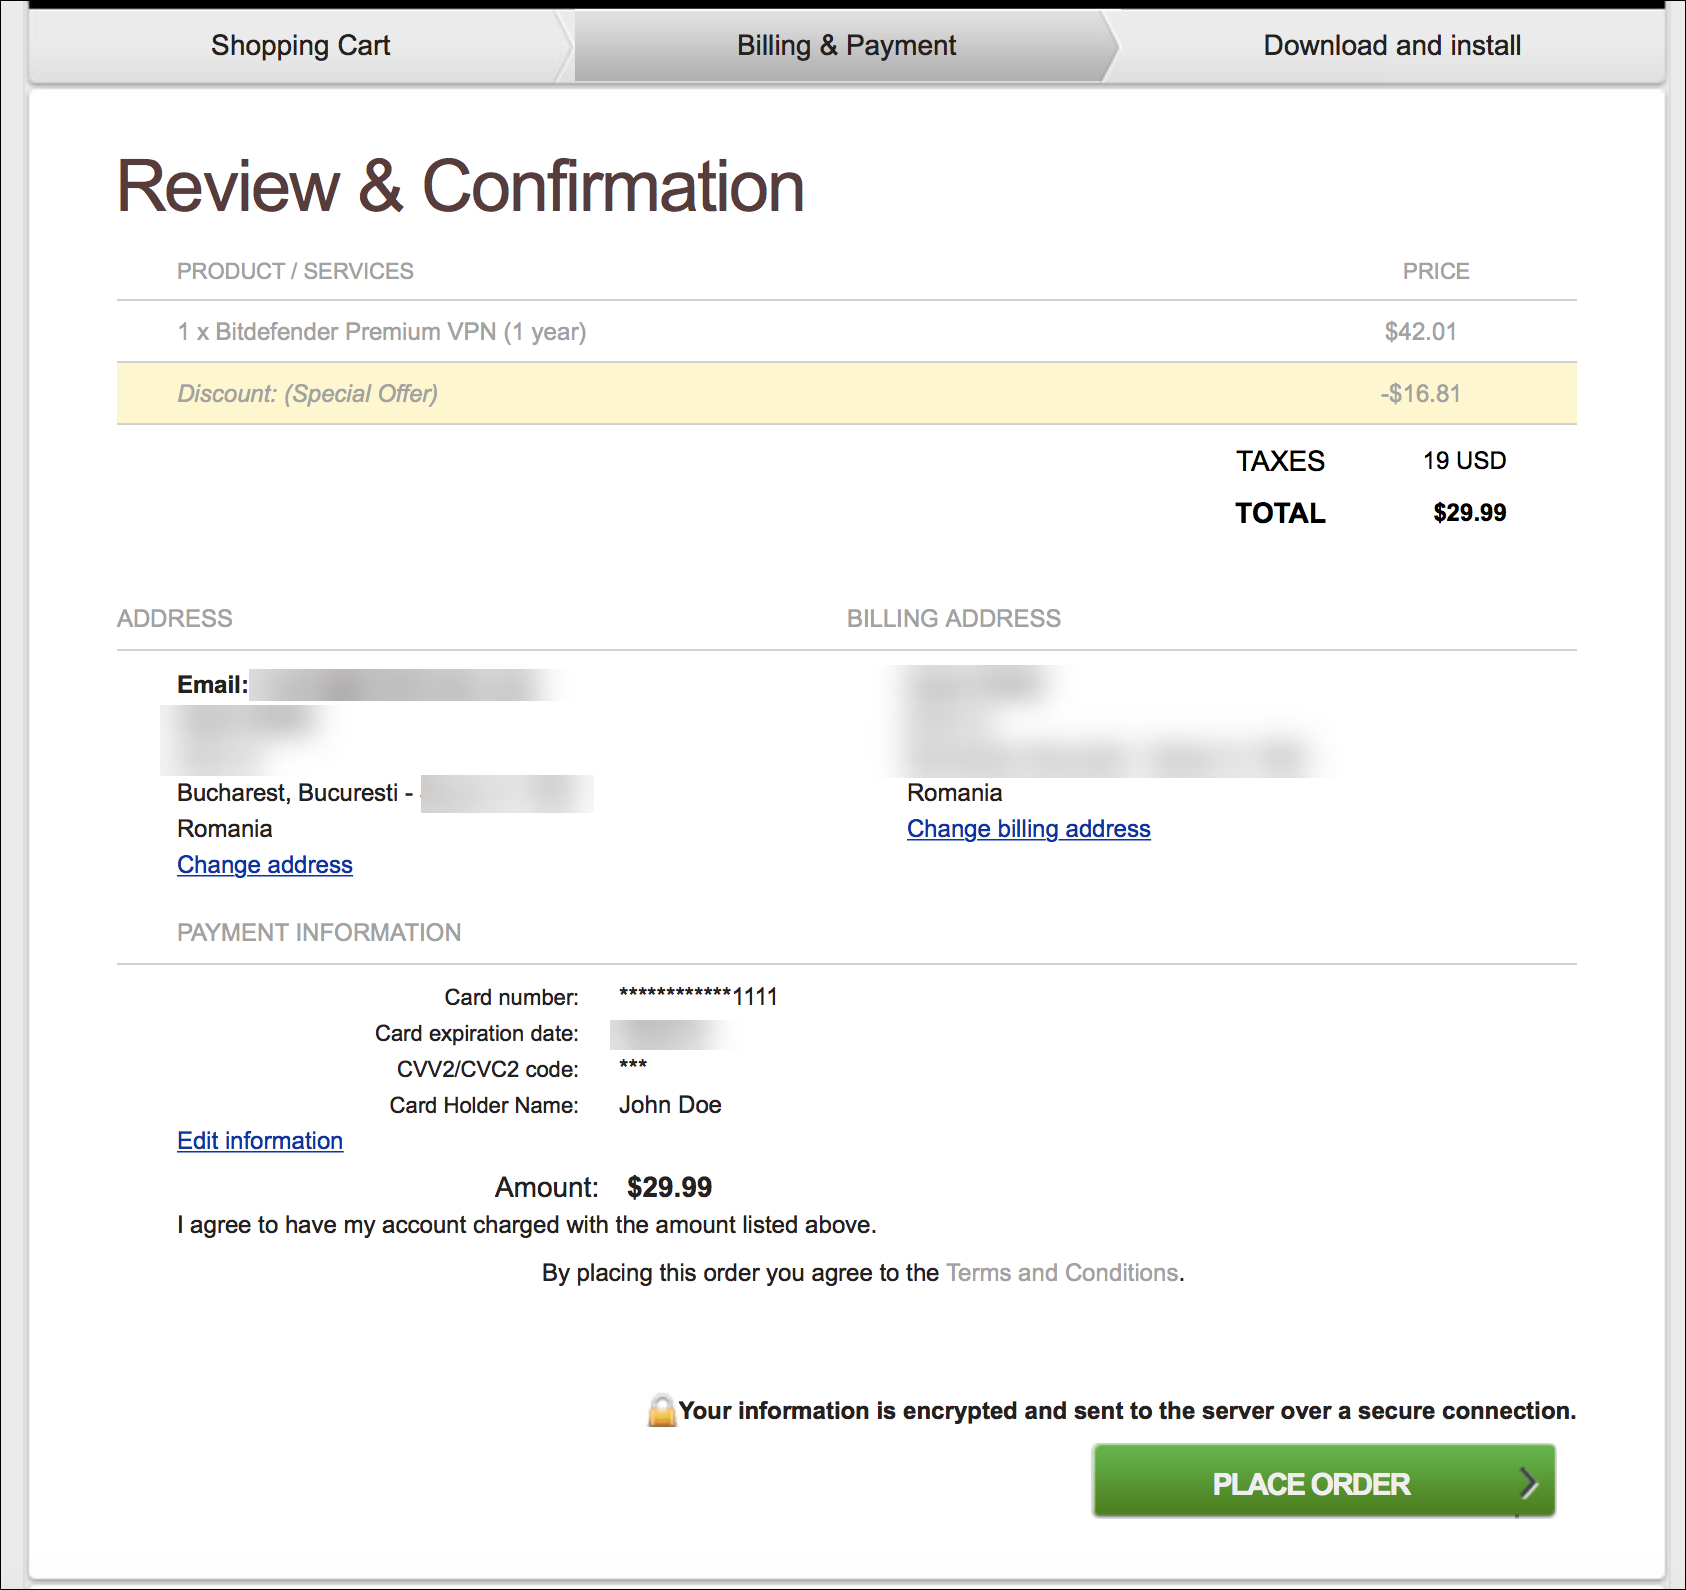This screenshot has height=1590, width=1686.
Task: Click the $42.01 product price
Action: (x=1420, y=332)
